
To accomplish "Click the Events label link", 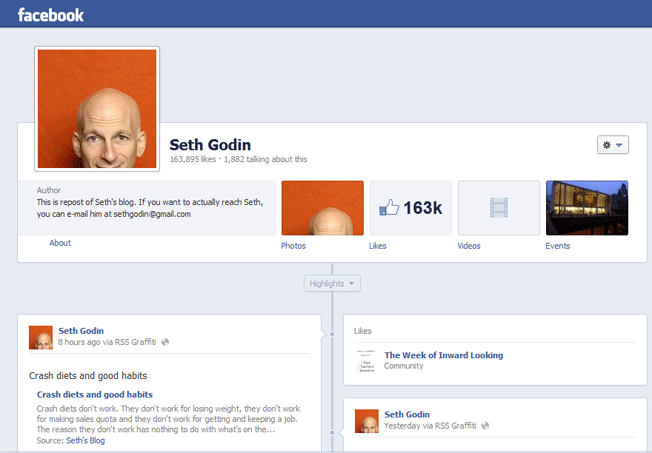I will click(x=558, y=245).
